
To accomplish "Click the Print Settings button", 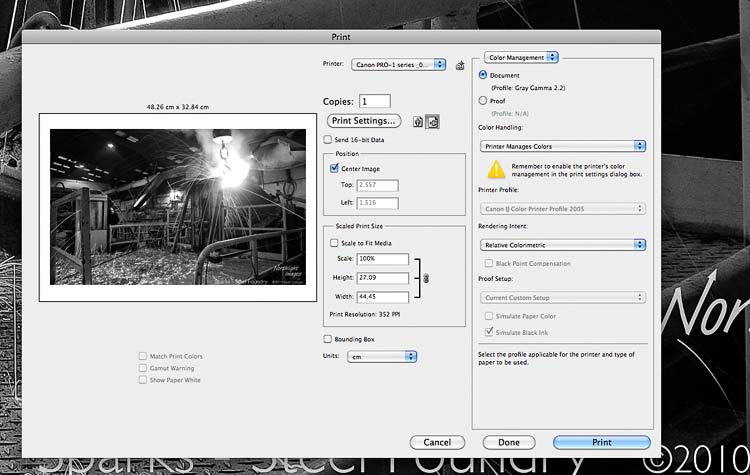I will tap(364, 121).
